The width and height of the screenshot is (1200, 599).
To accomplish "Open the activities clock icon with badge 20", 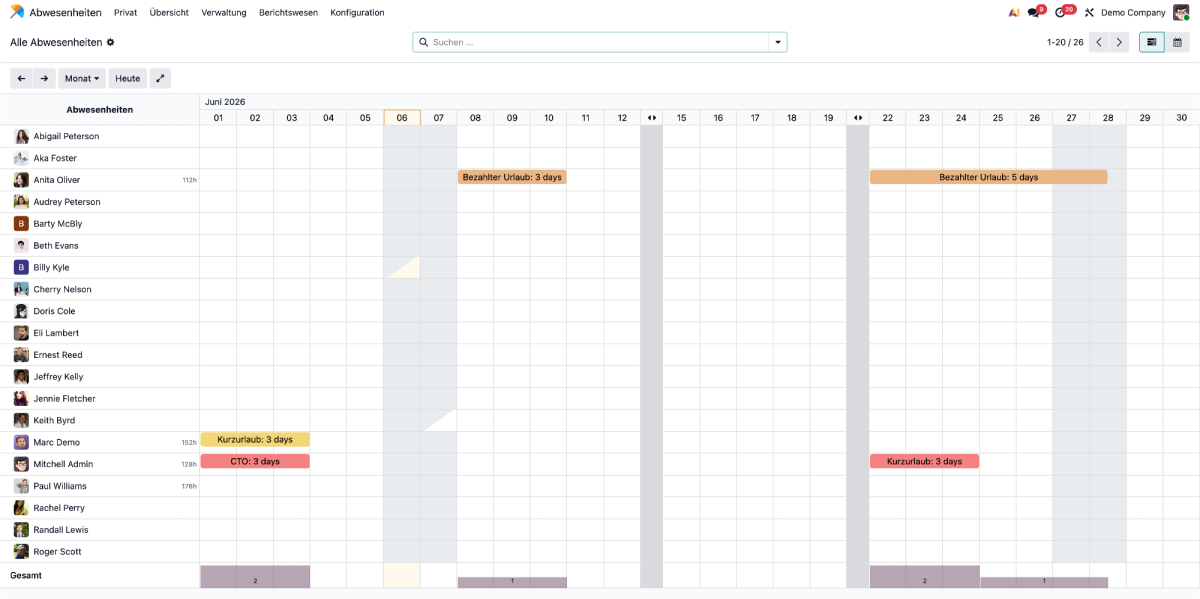I will coord(1062,13).
